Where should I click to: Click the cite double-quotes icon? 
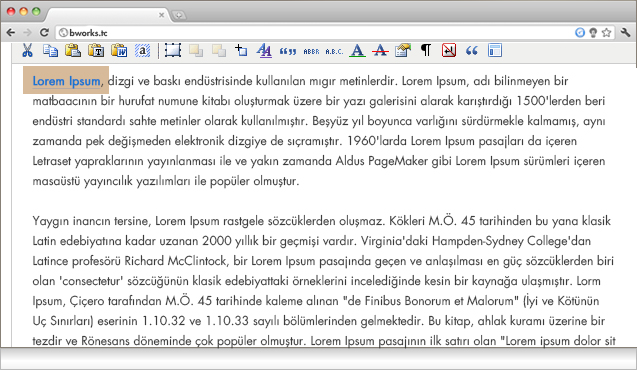pos(288,51)
